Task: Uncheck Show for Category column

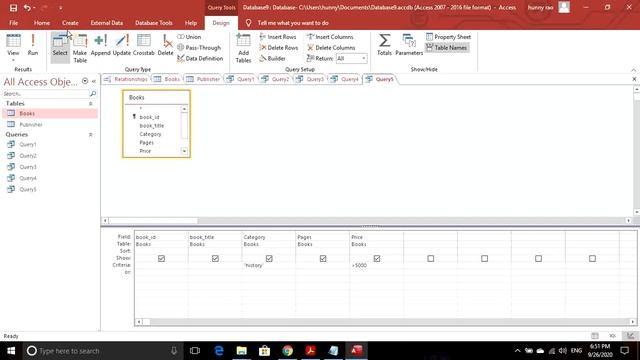Action: 269,258
